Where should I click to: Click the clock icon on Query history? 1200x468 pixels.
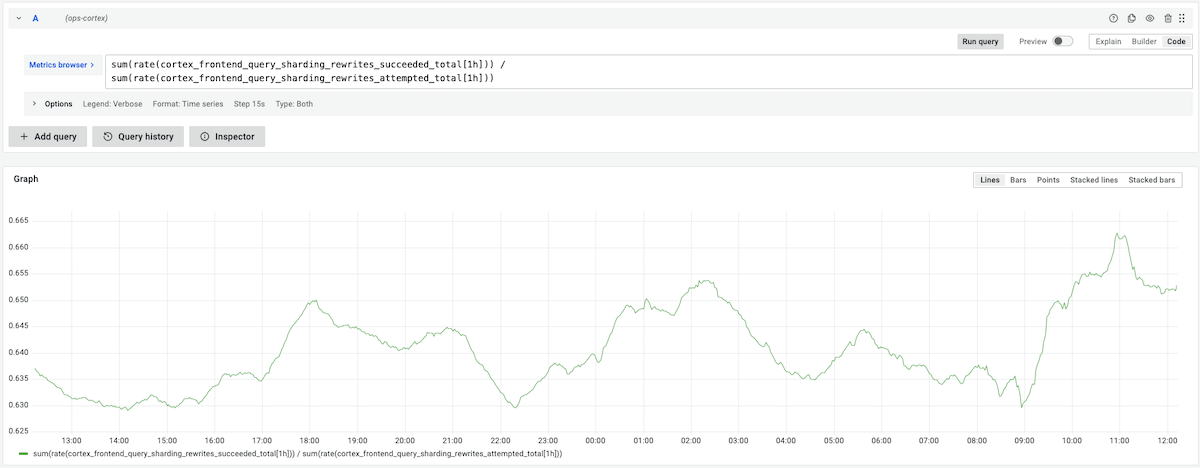(108, 136)
